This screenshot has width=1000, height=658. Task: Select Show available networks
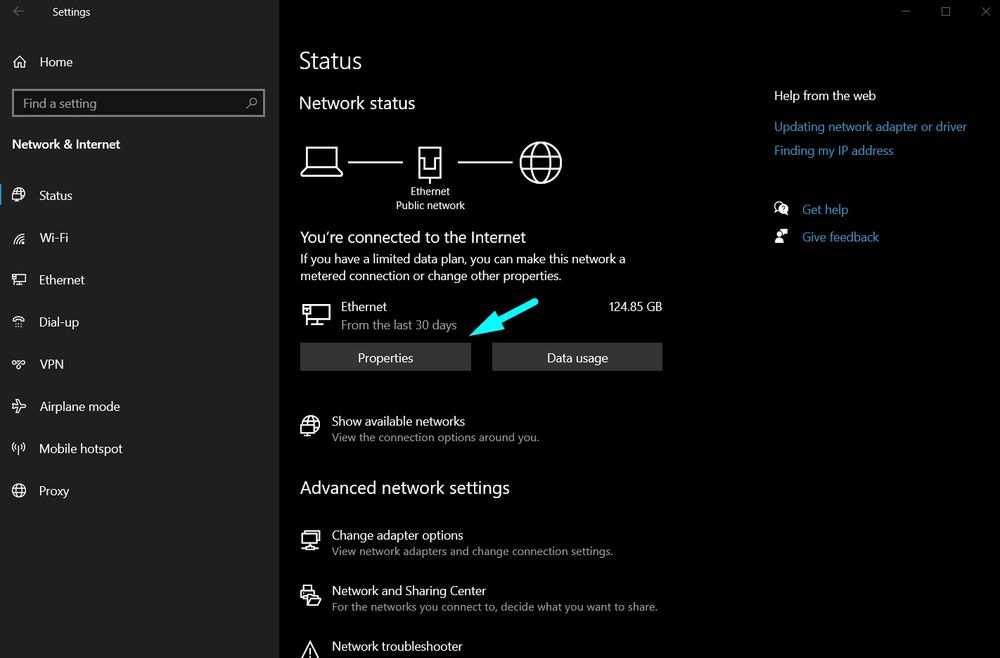(x=398, y=421)
